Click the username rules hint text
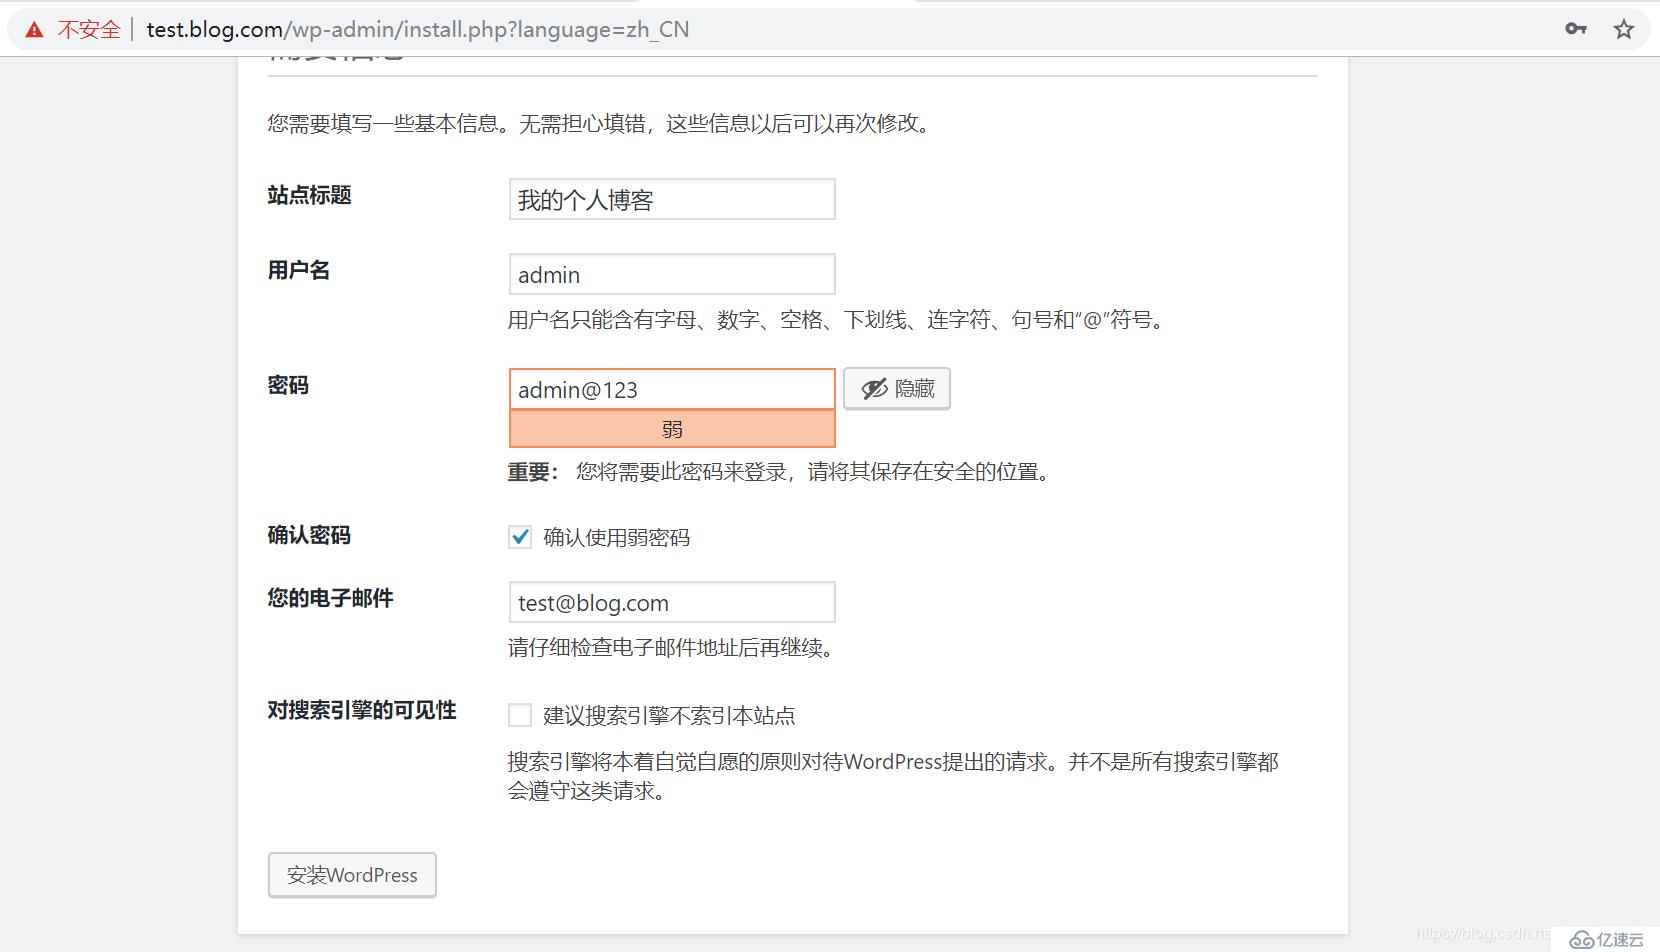The width and height of the screenshot is (1660, 952). (838, 320)
